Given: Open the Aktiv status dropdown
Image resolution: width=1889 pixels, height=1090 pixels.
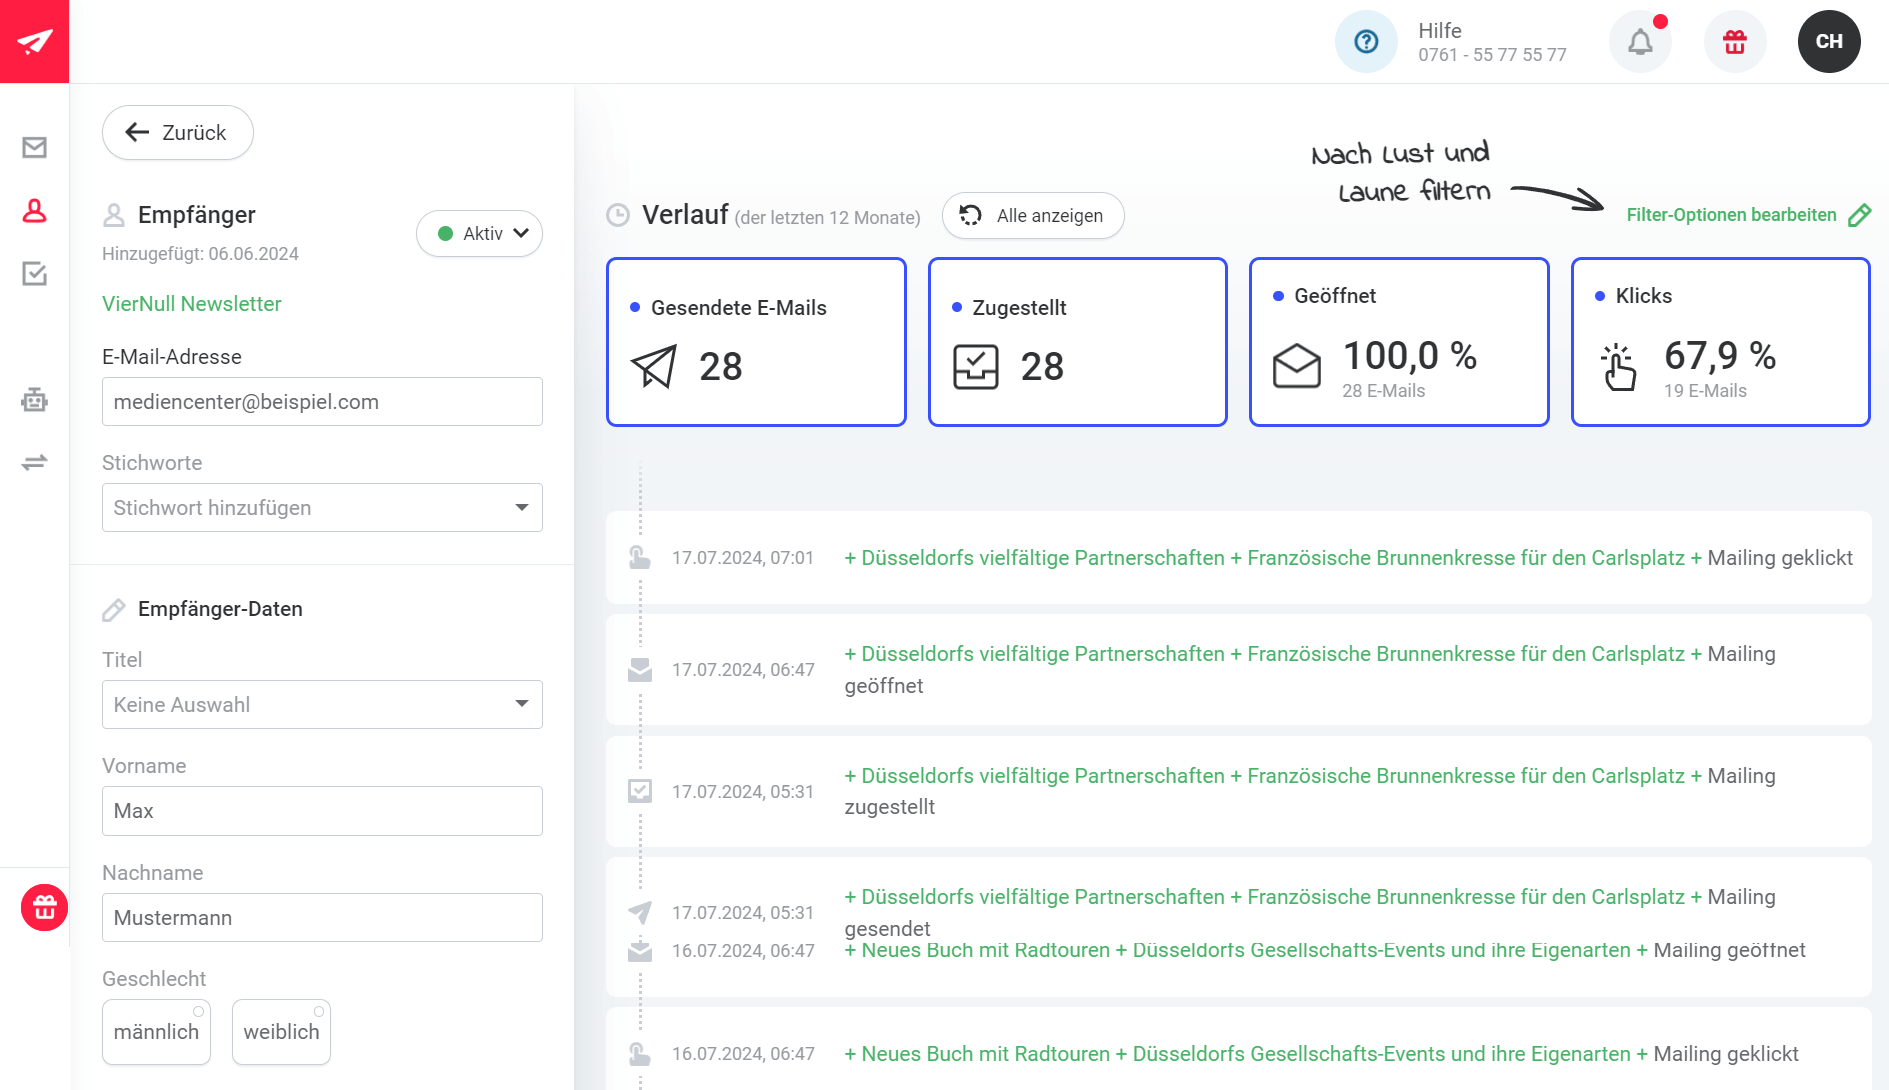Looking at the screenshot, I should coord(479,234).
